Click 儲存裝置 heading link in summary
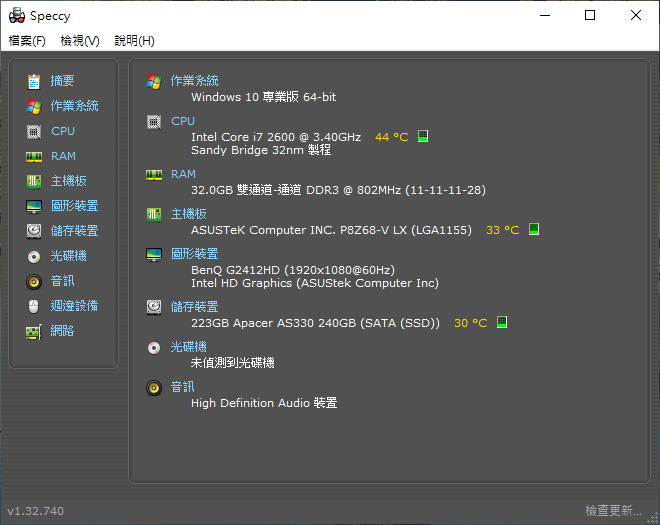 pyautogui.click(x=194, y=307)
